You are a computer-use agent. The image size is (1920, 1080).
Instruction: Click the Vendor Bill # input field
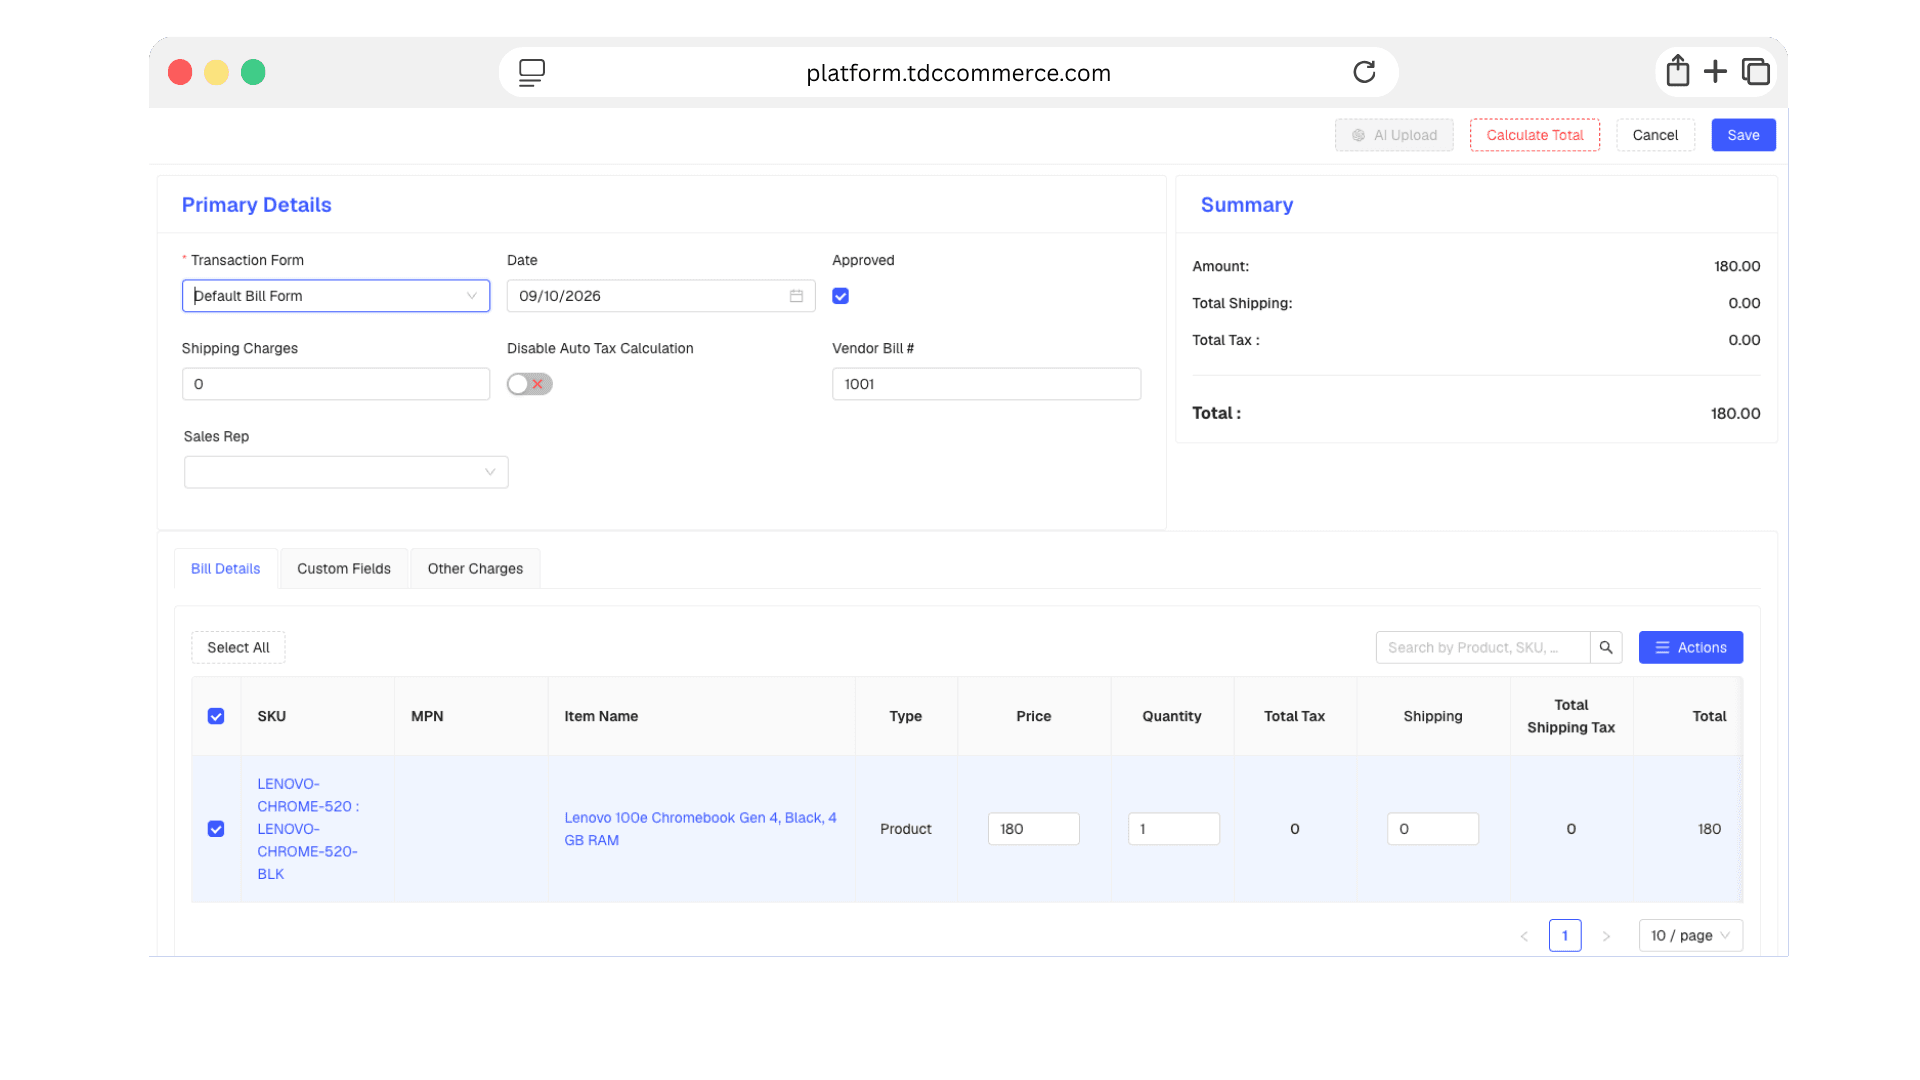tap(986, 384)
